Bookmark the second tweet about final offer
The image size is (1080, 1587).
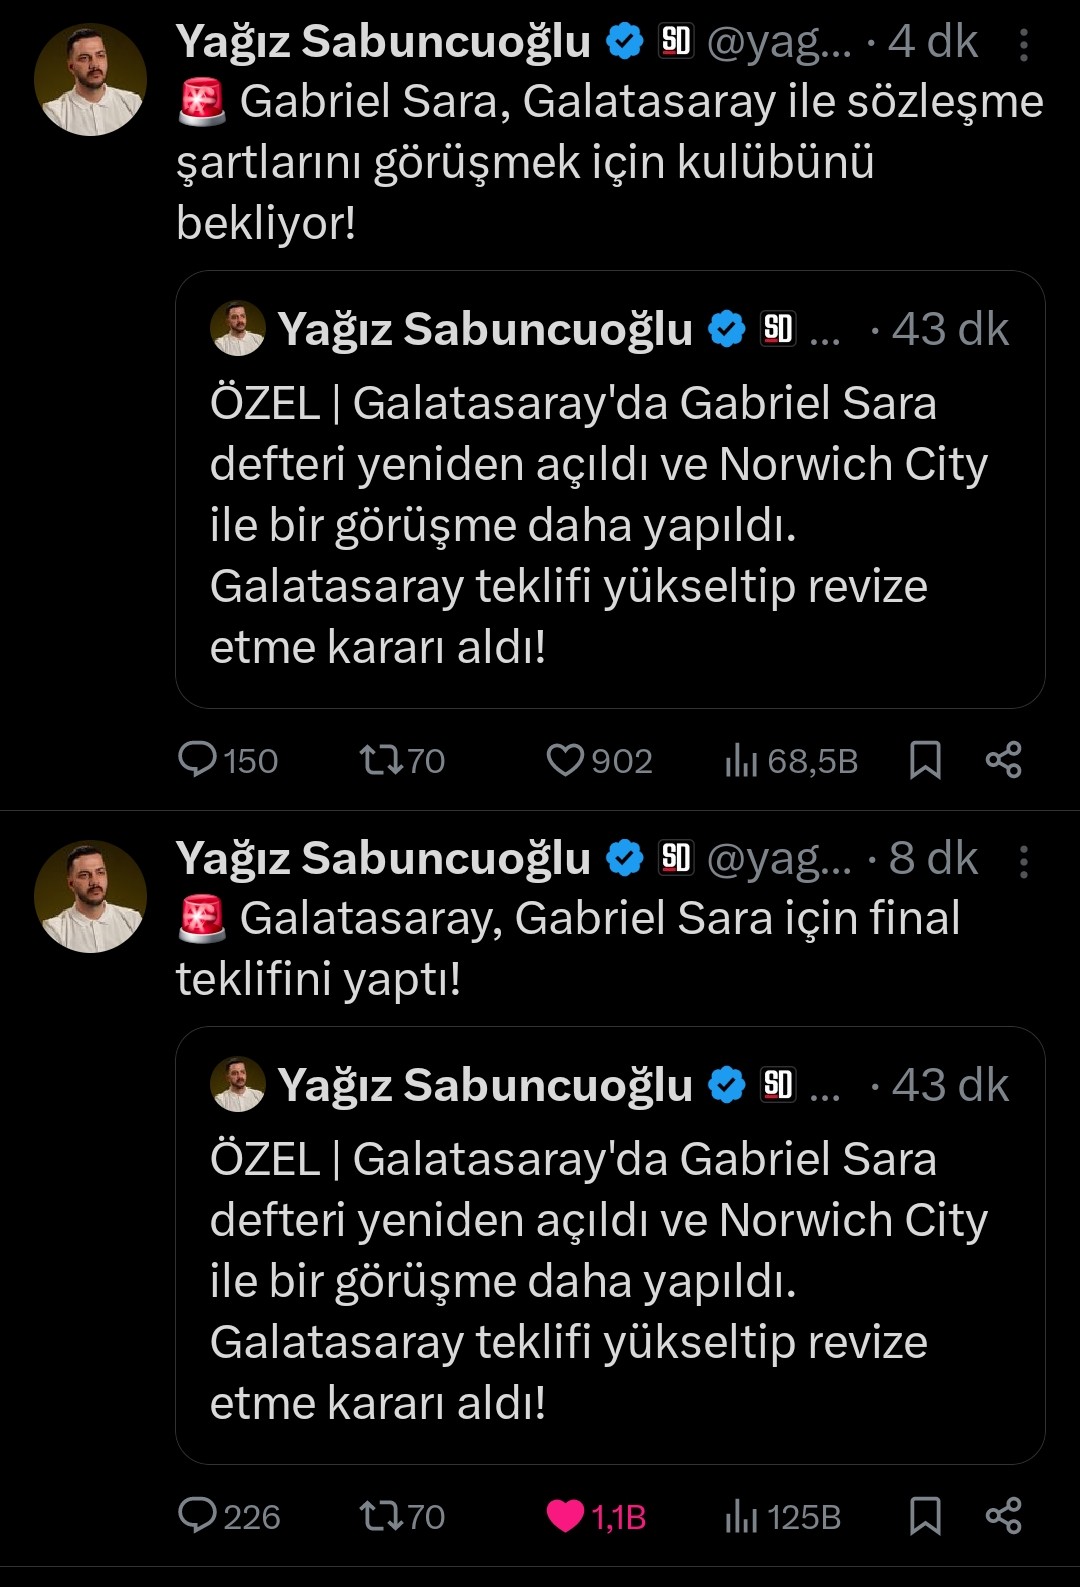(x=925, y=1516)
